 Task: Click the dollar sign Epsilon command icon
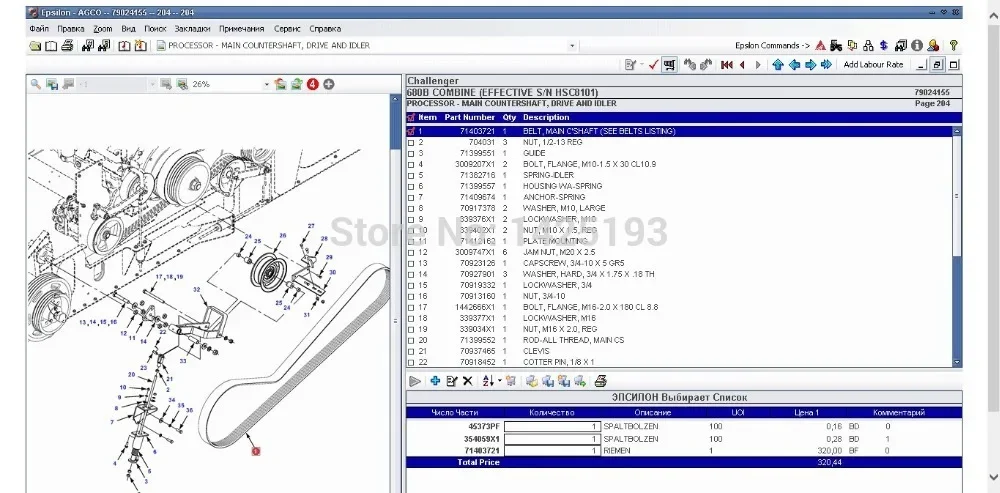(x=884, y=46)
